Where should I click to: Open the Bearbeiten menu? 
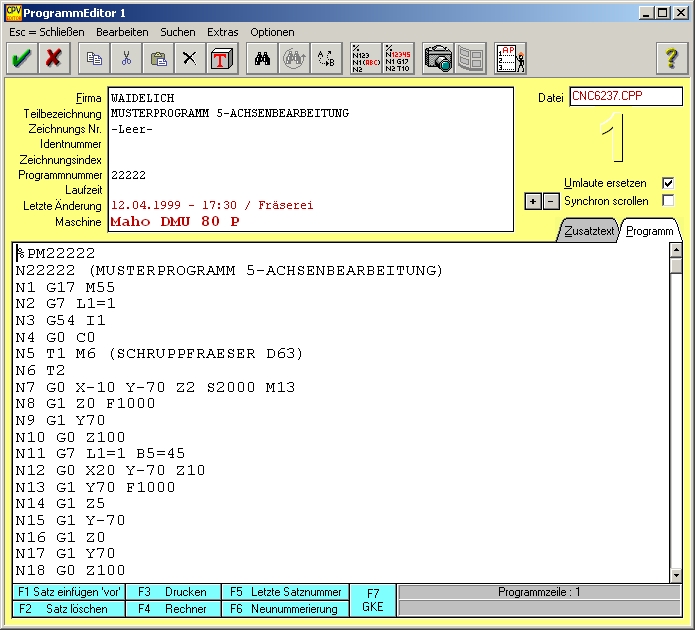click(122, 32)
